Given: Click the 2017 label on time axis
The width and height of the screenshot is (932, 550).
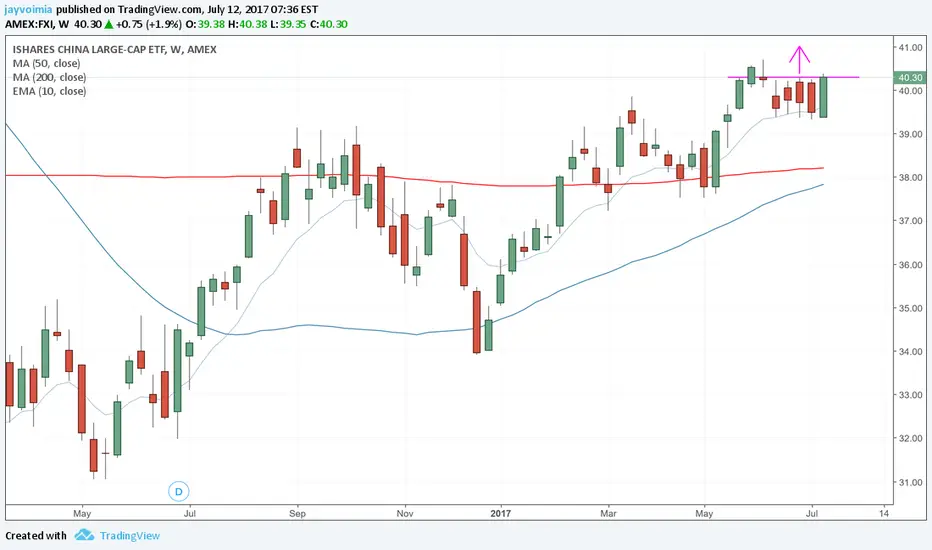Looking at the screenshot, I should [x=500, y=513].
